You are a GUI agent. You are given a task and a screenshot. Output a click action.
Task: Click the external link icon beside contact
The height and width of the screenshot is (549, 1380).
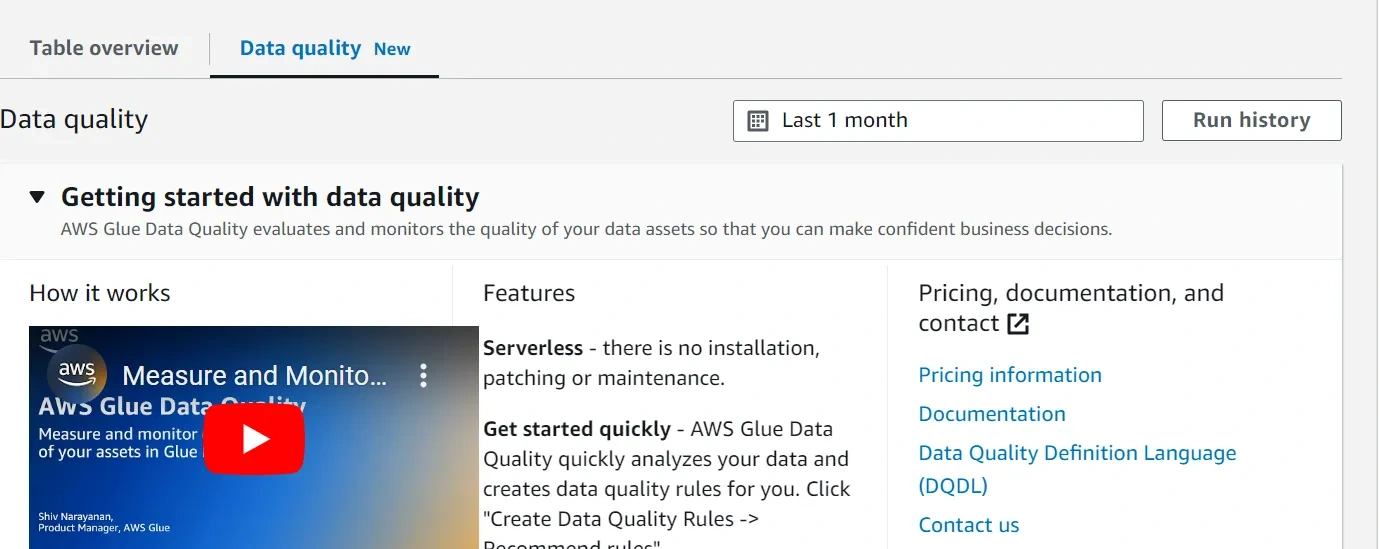tap(1018, 324)
